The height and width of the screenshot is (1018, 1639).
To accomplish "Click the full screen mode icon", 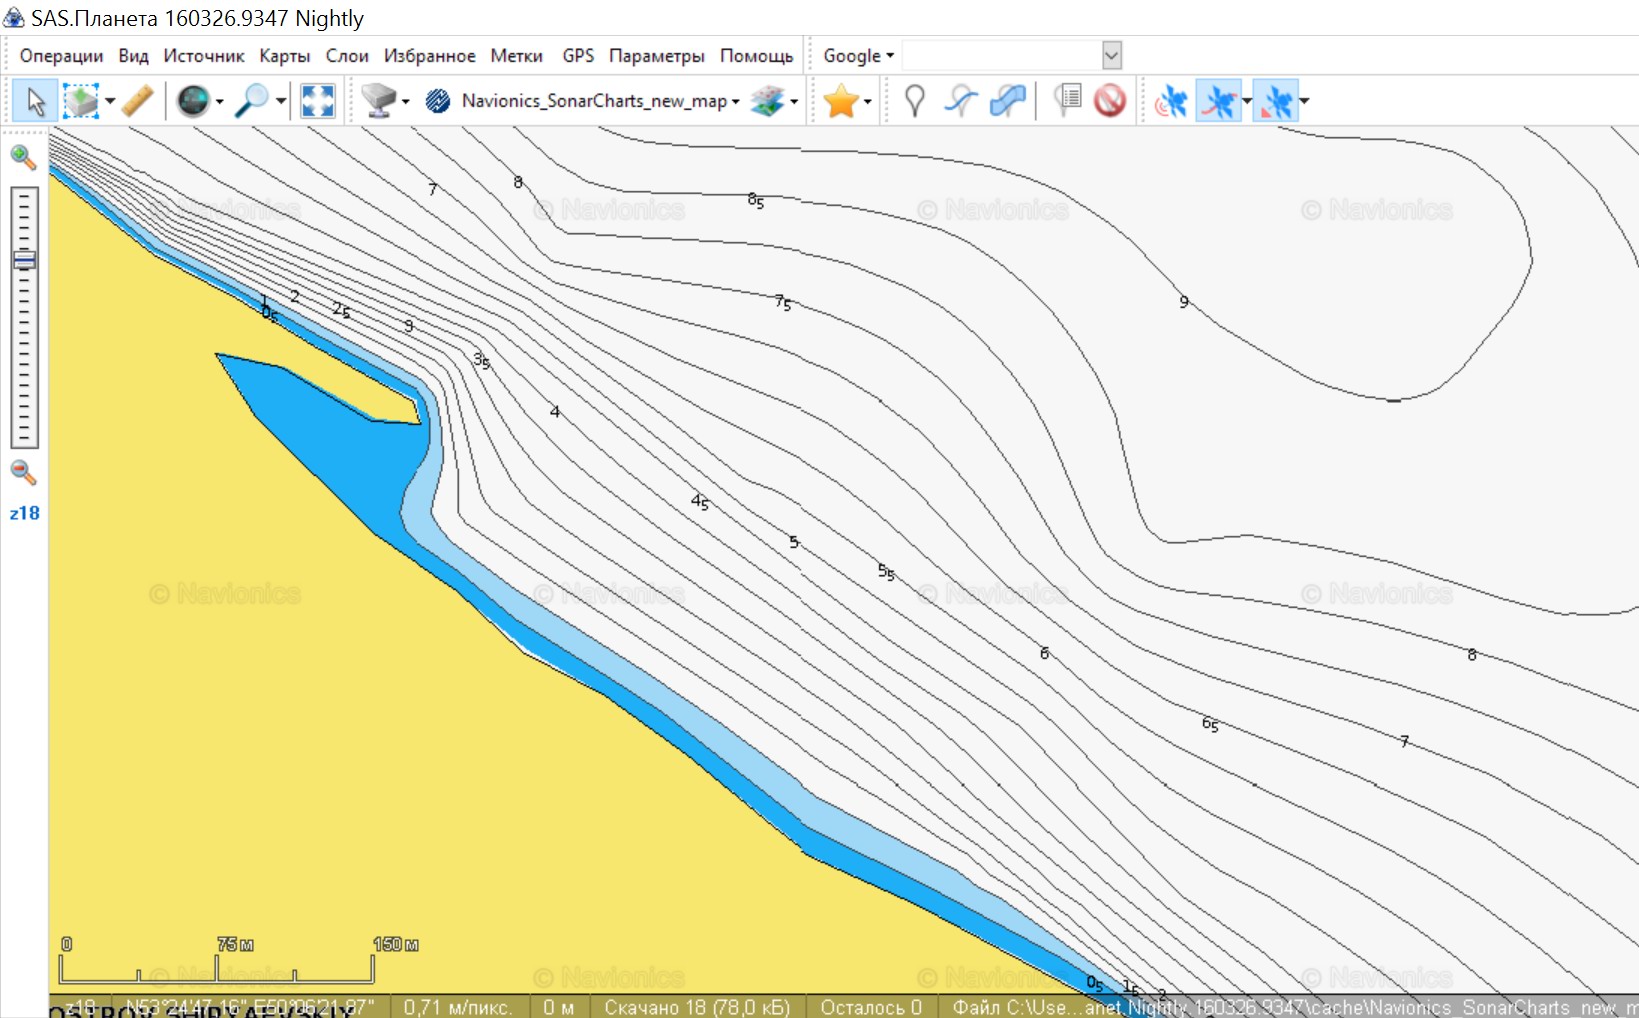I will (x=317, y=101).
